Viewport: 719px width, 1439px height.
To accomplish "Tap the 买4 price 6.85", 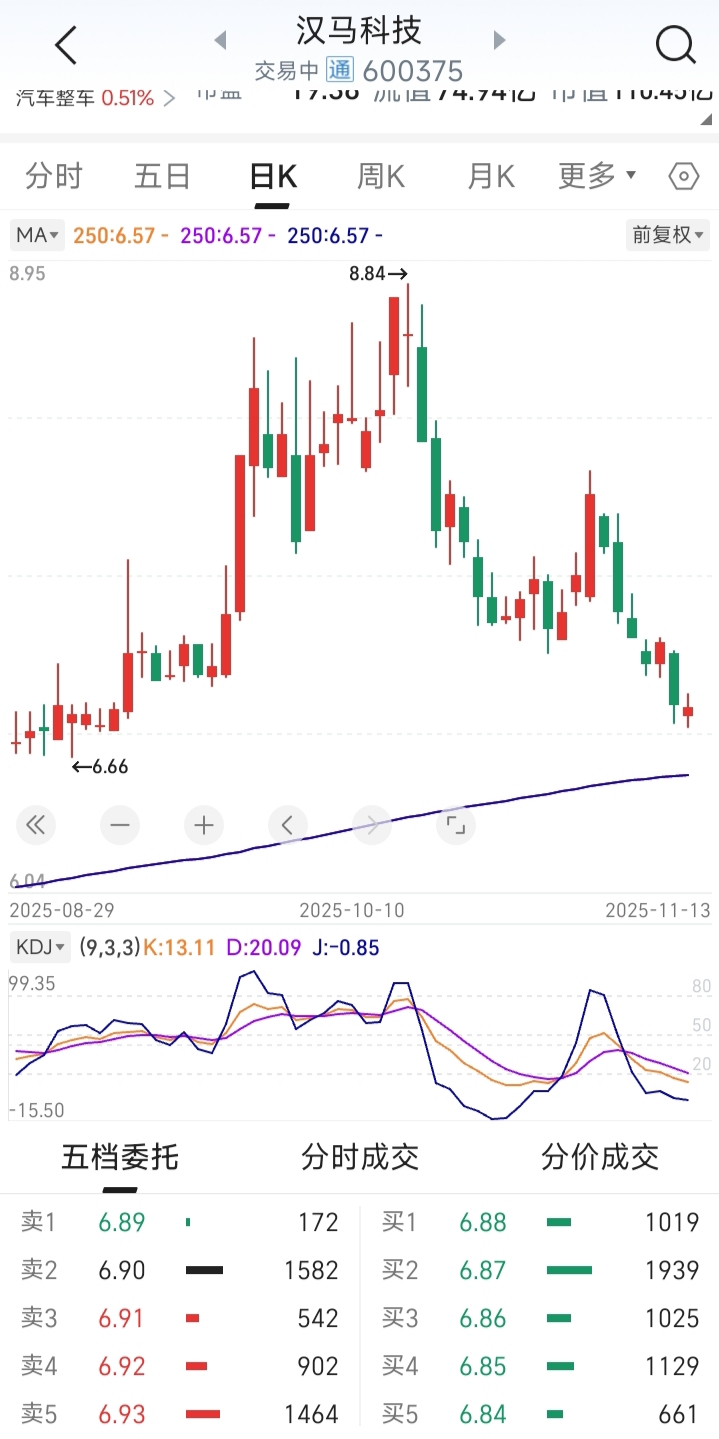I will pyautogui.click(x=483, y=1366).
